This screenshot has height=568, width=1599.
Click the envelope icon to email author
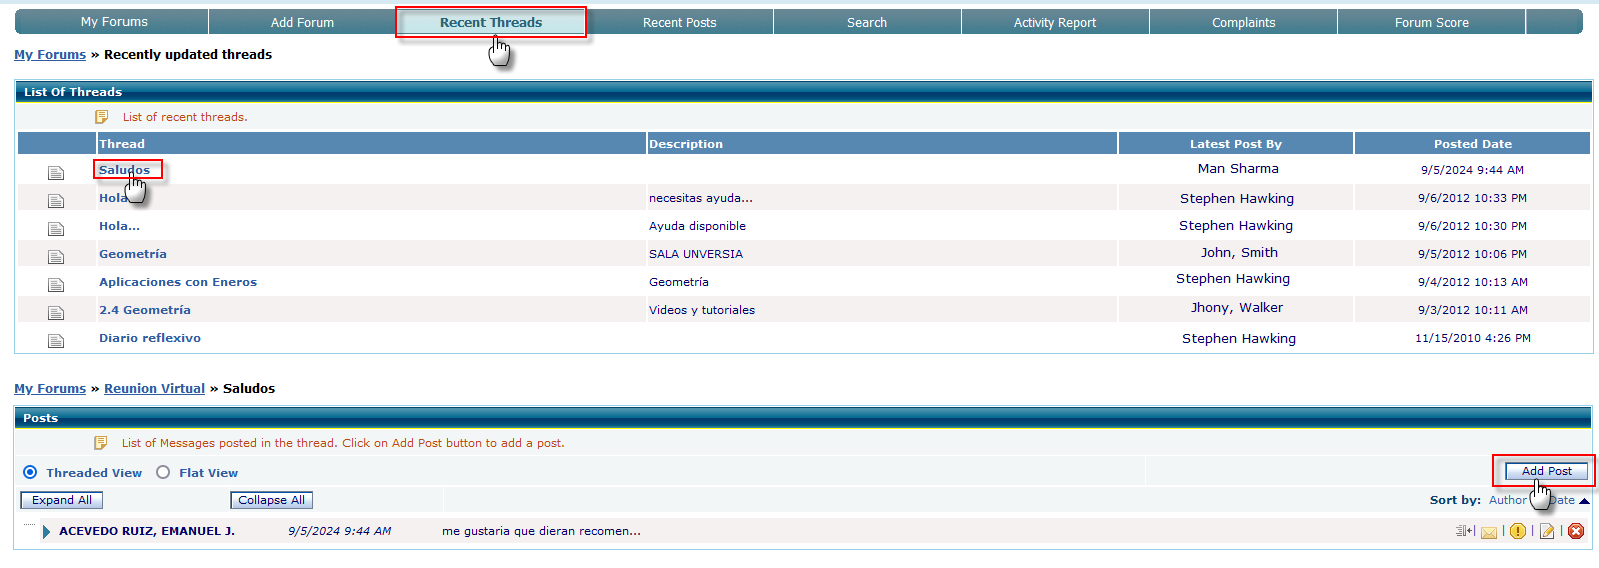click(1489, 532)
